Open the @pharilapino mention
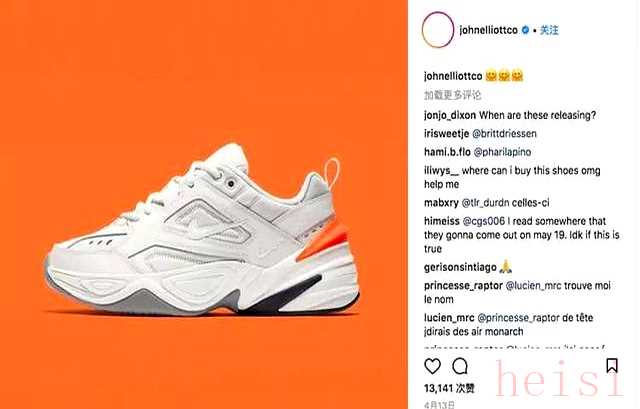 [x=502, y=152]
